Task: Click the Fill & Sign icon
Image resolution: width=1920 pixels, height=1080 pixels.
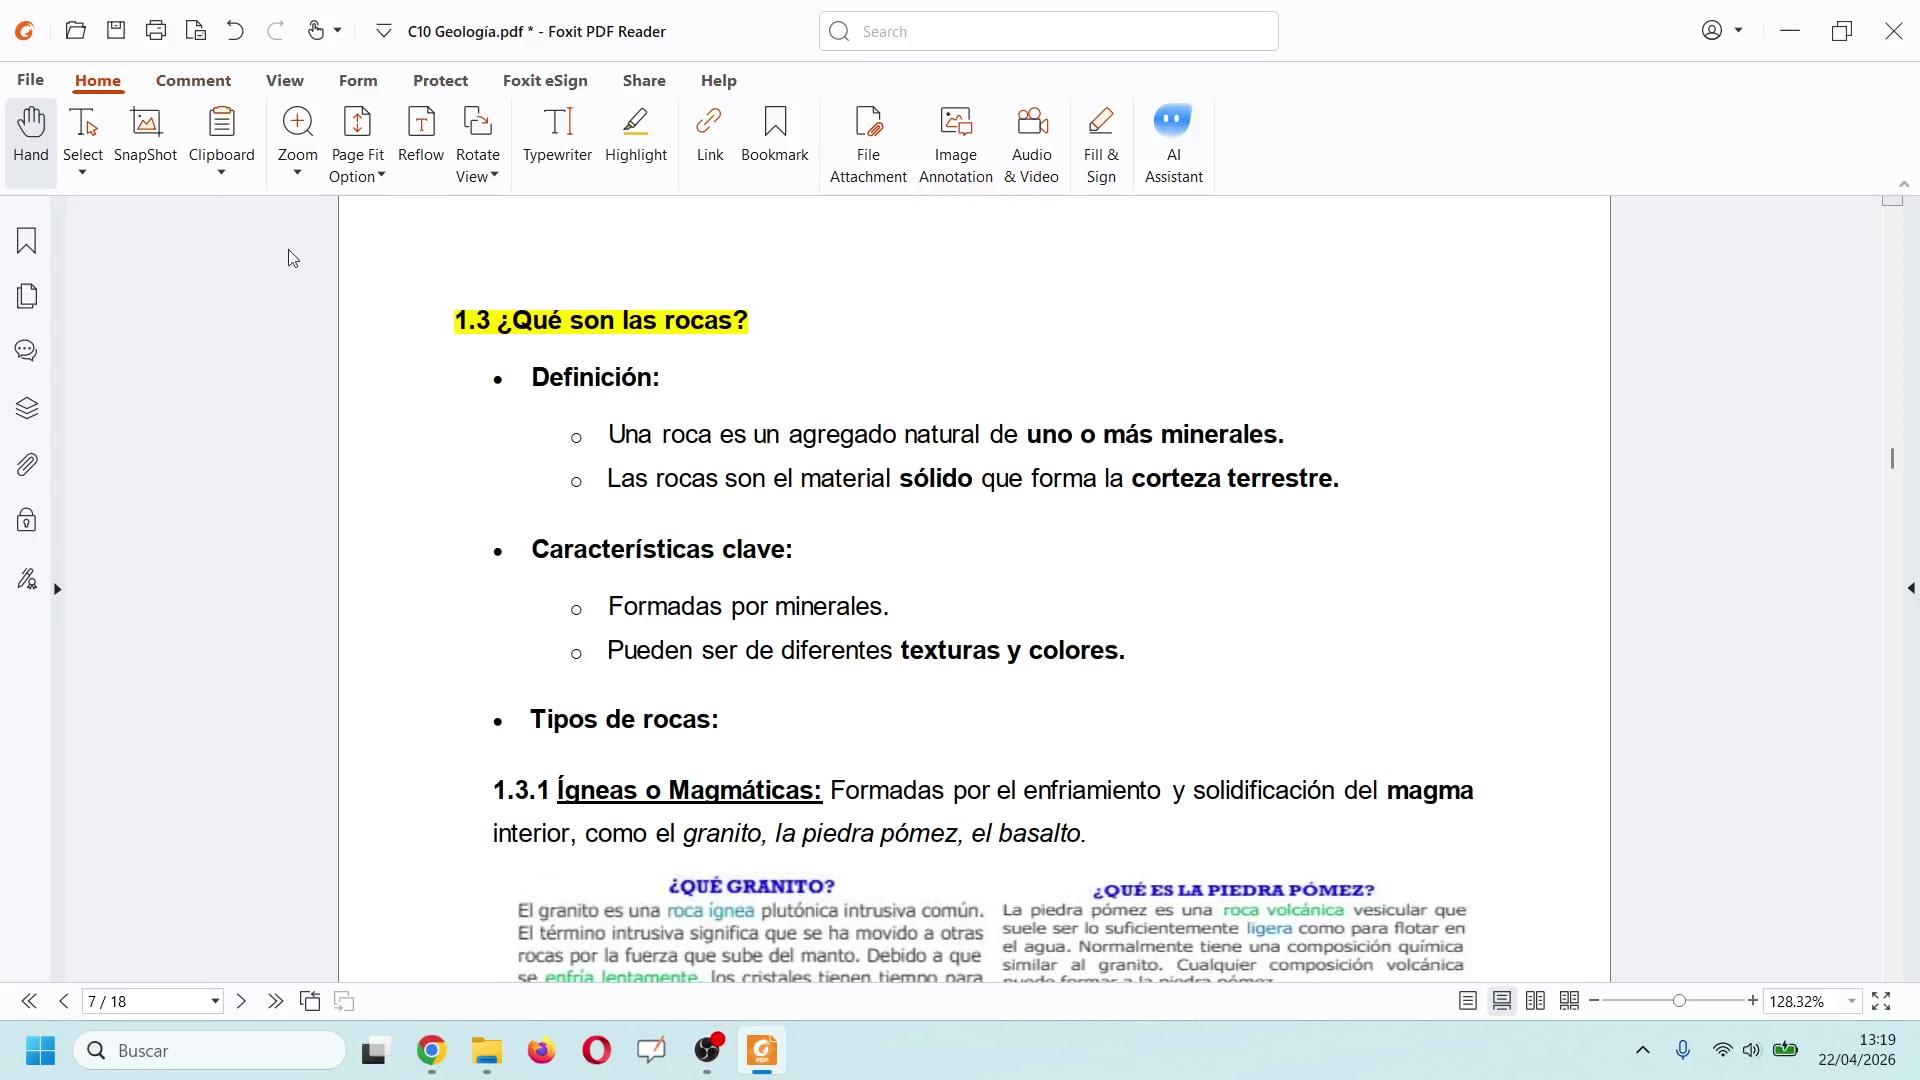Action: point(1100,122)
